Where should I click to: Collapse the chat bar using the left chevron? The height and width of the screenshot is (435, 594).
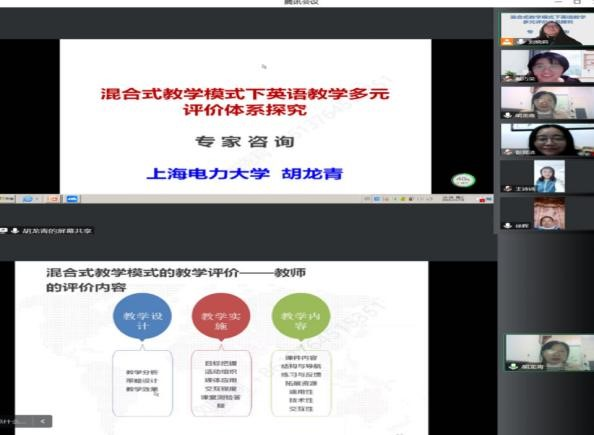click(x=43, y=421)
